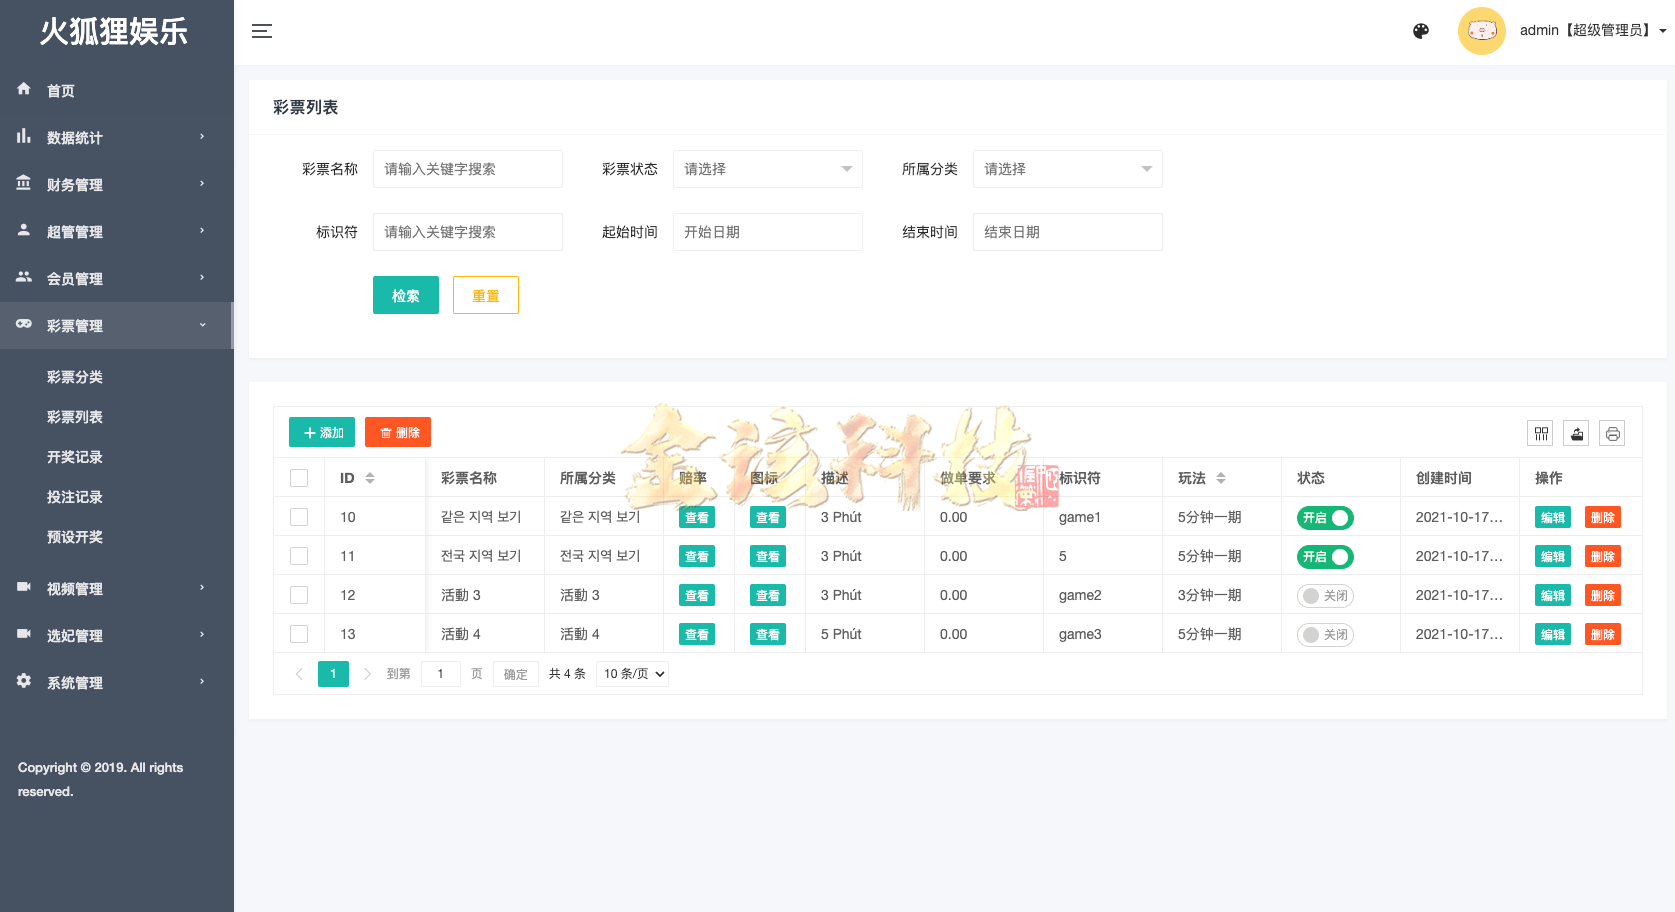Open the 彩票状态 dropdown
The width and height of the screenshot is (1675, 912).
pos(767,168)
